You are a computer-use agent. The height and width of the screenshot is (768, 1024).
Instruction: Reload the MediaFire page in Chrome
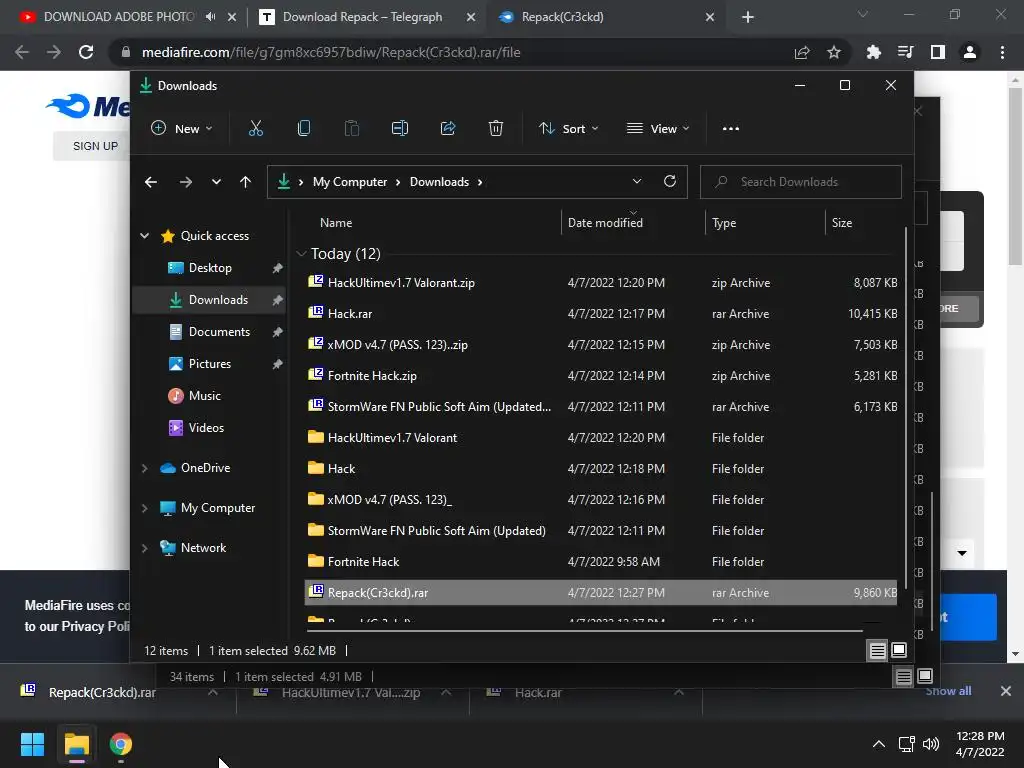(x=86, y=52)
